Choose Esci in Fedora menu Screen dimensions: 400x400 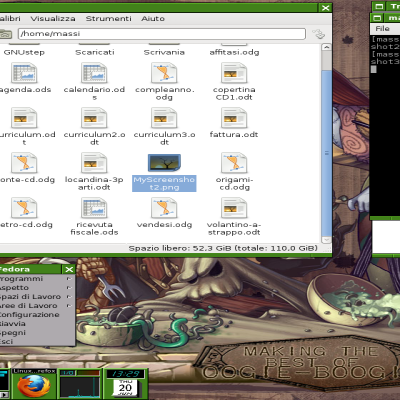[x=37, y=342]
